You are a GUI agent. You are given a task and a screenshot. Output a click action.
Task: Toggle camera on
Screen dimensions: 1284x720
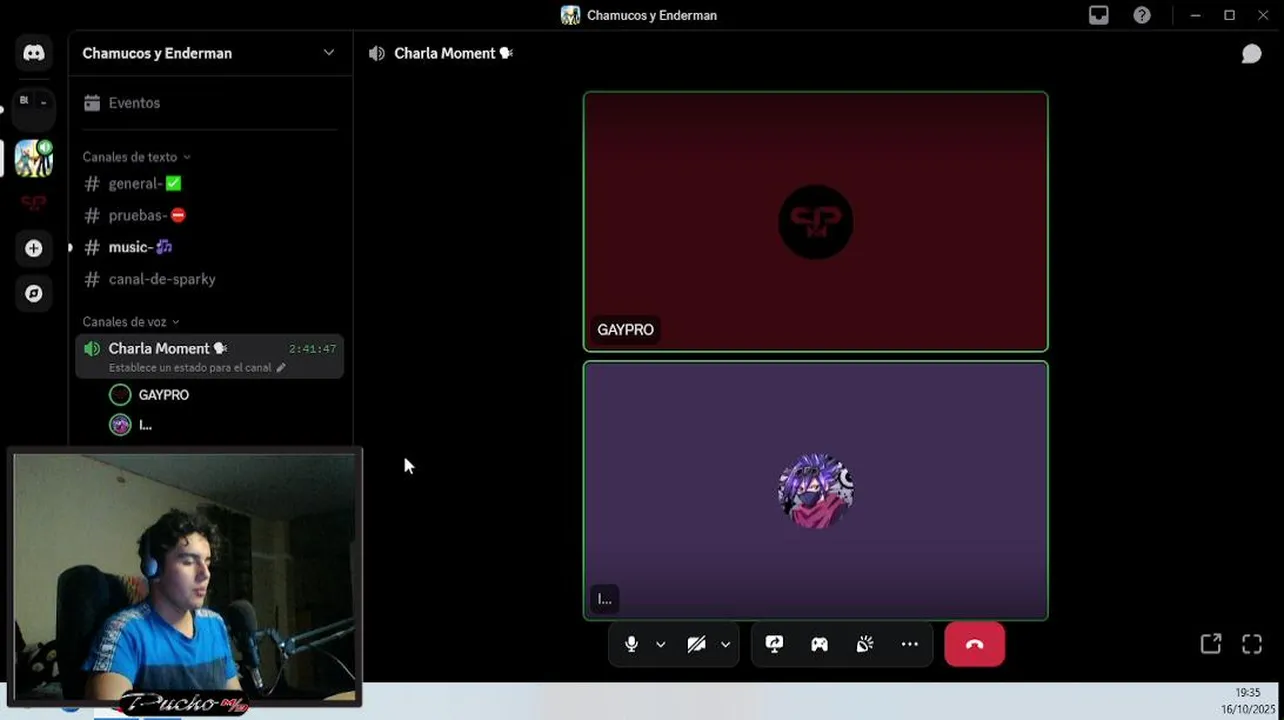pos(696,644)
